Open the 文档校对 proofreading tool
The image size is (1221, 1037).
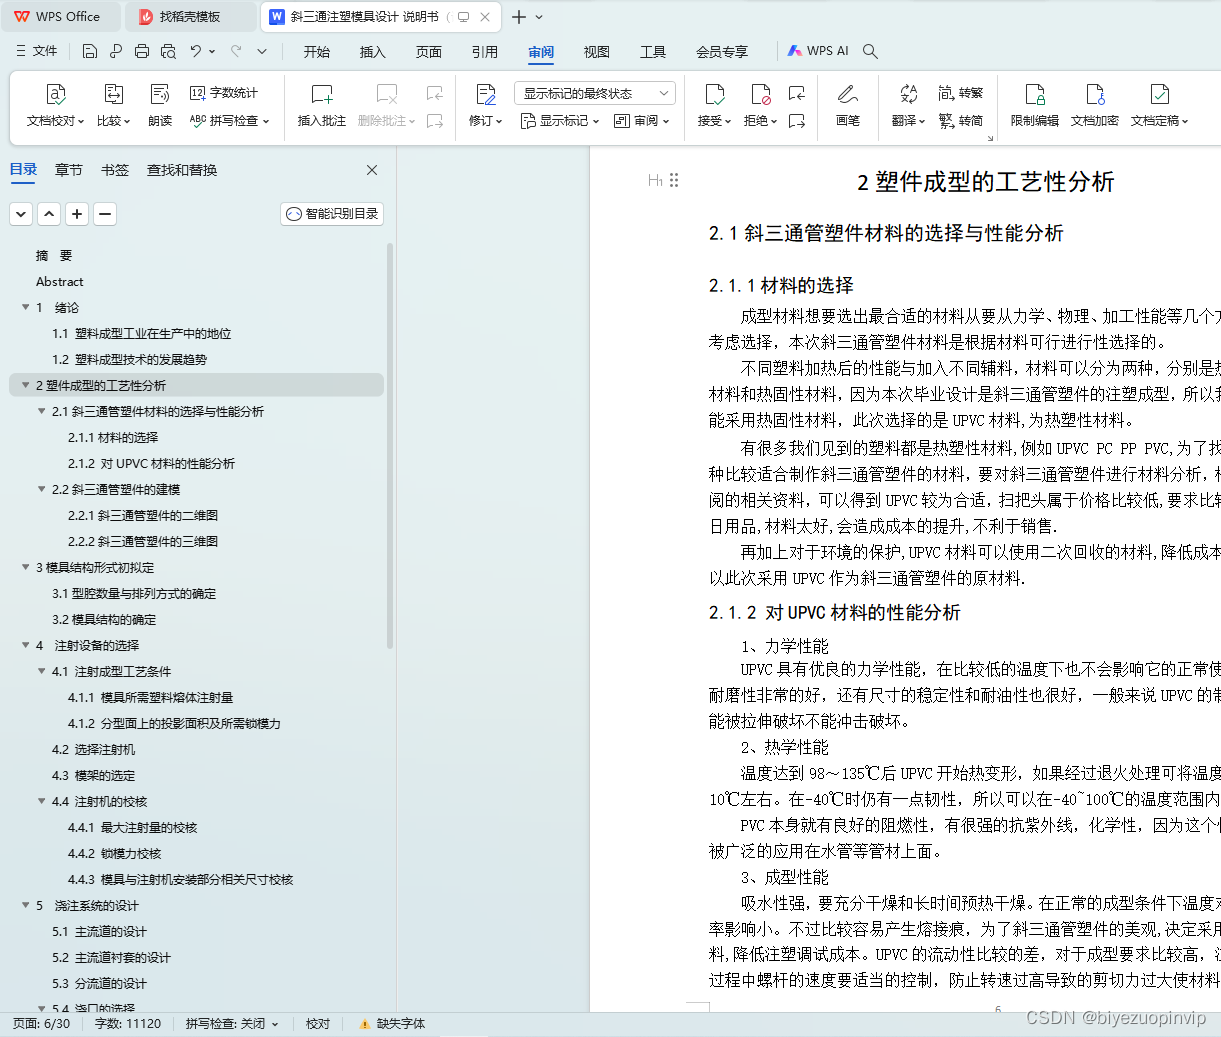(55, 106)
